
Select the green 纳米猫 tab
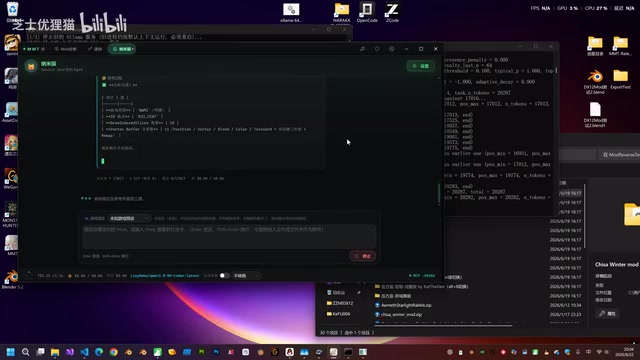click(x=122, y=49)
